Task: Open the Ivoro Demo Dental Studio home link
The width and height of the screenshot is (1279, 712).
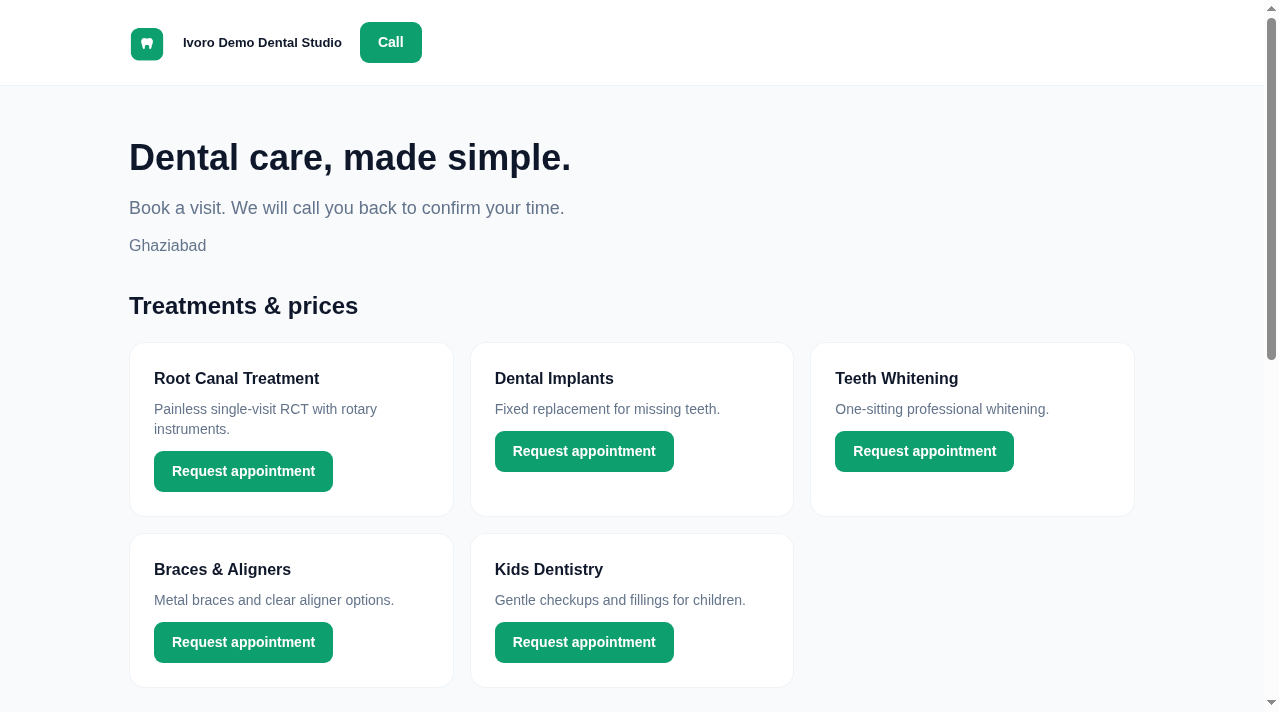Action: click(x=262, y=43)
